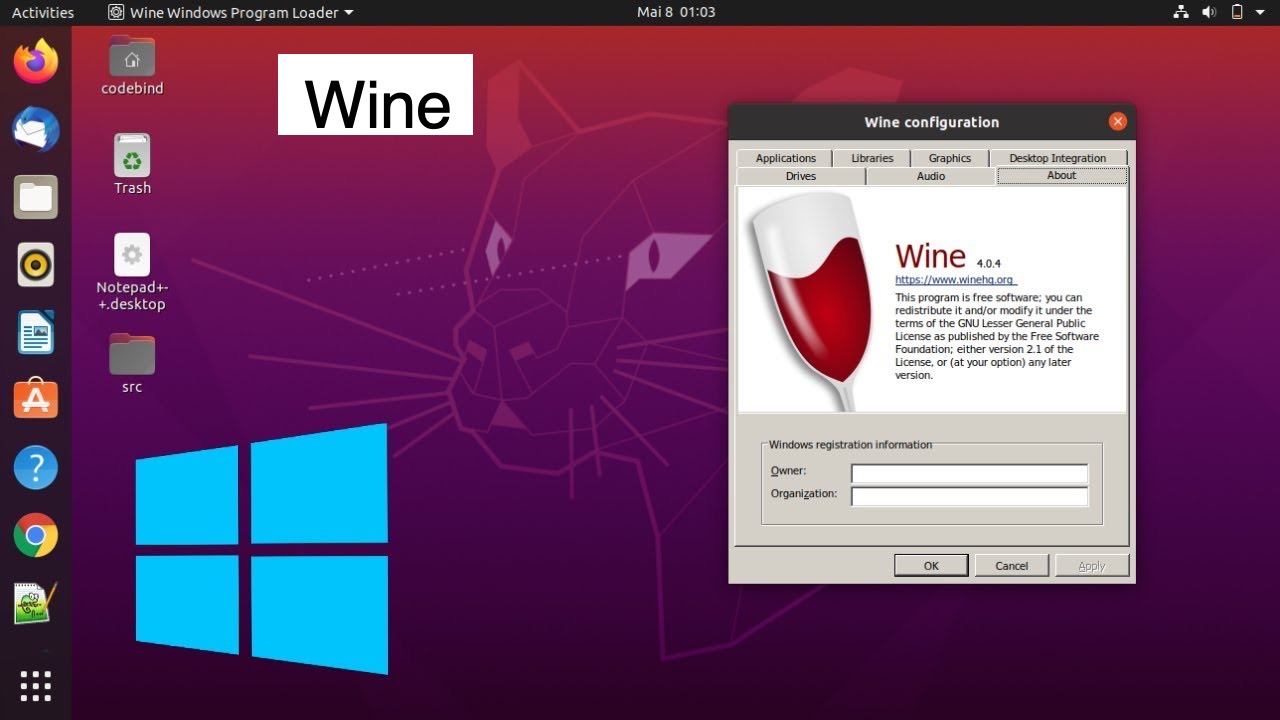Open Firefox from the dock

[36, 62]
